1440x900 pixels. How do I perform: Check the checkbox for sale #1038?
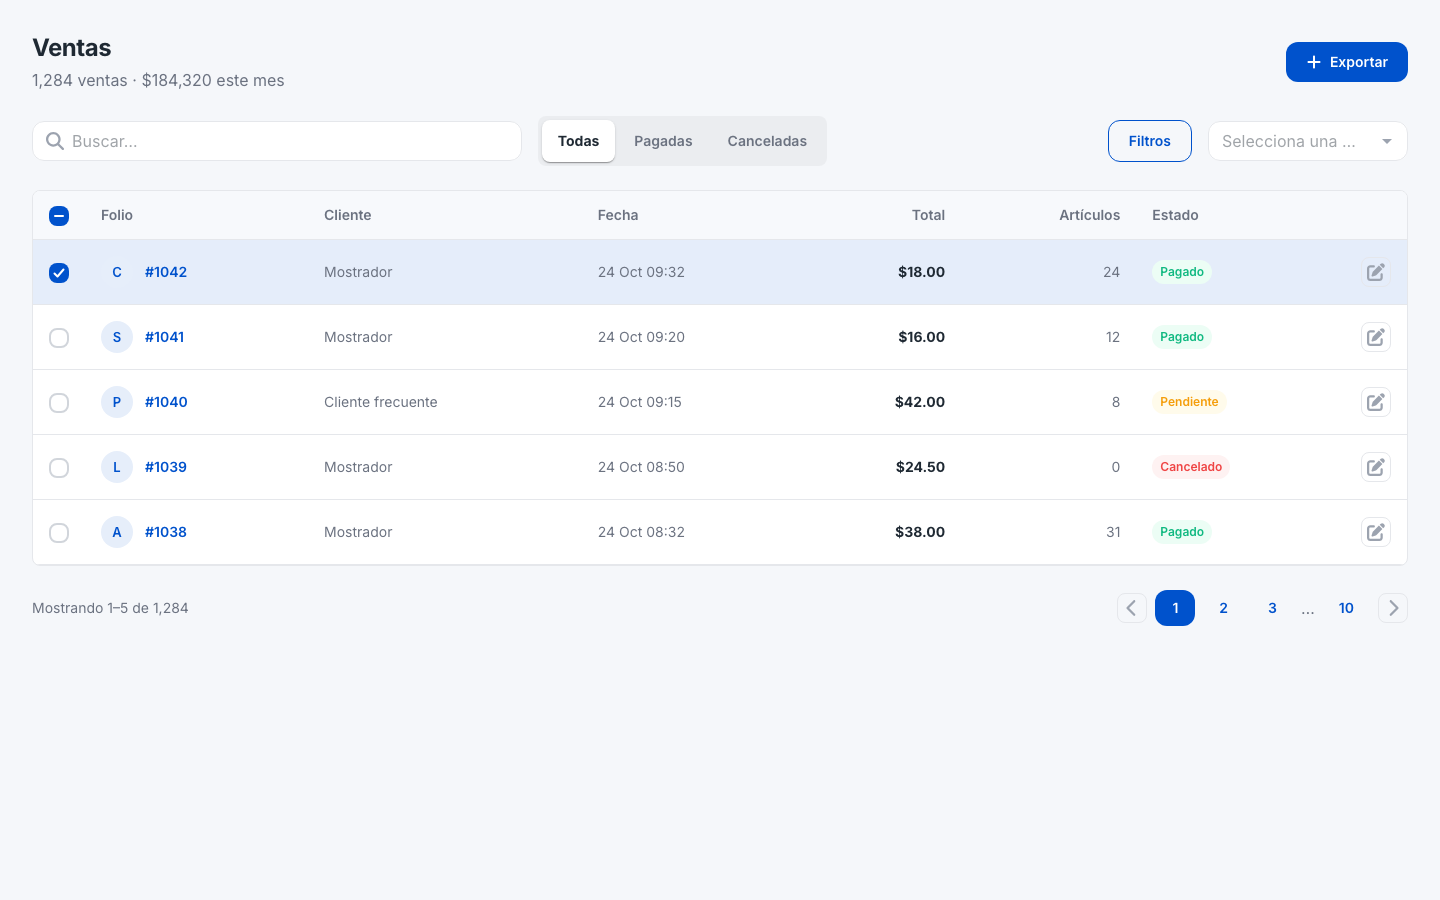point(59,532)
